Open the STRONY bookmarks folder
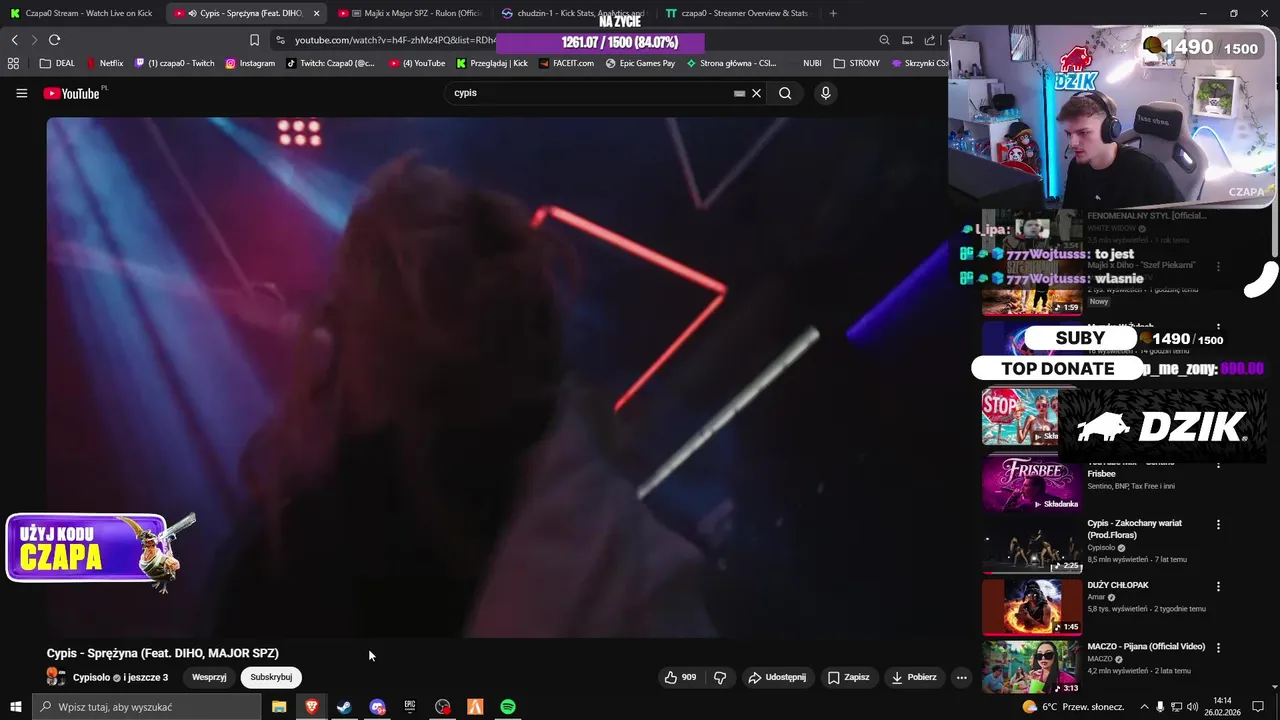The height and width of the screenshot is (720, 1280). [x=856, y=63]
